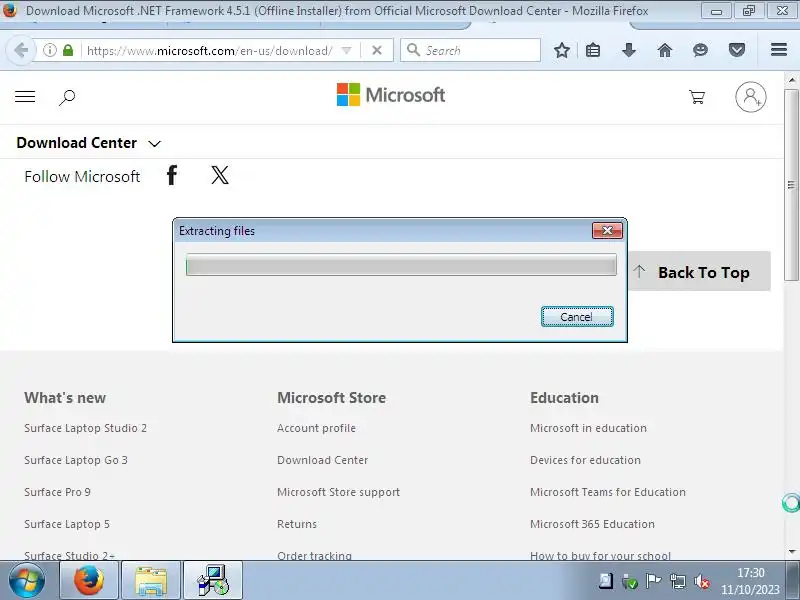Viewport: 800px width, 600px height.
Task: Open Microsoft 365 Education link
Action: (x=592, y=524)
